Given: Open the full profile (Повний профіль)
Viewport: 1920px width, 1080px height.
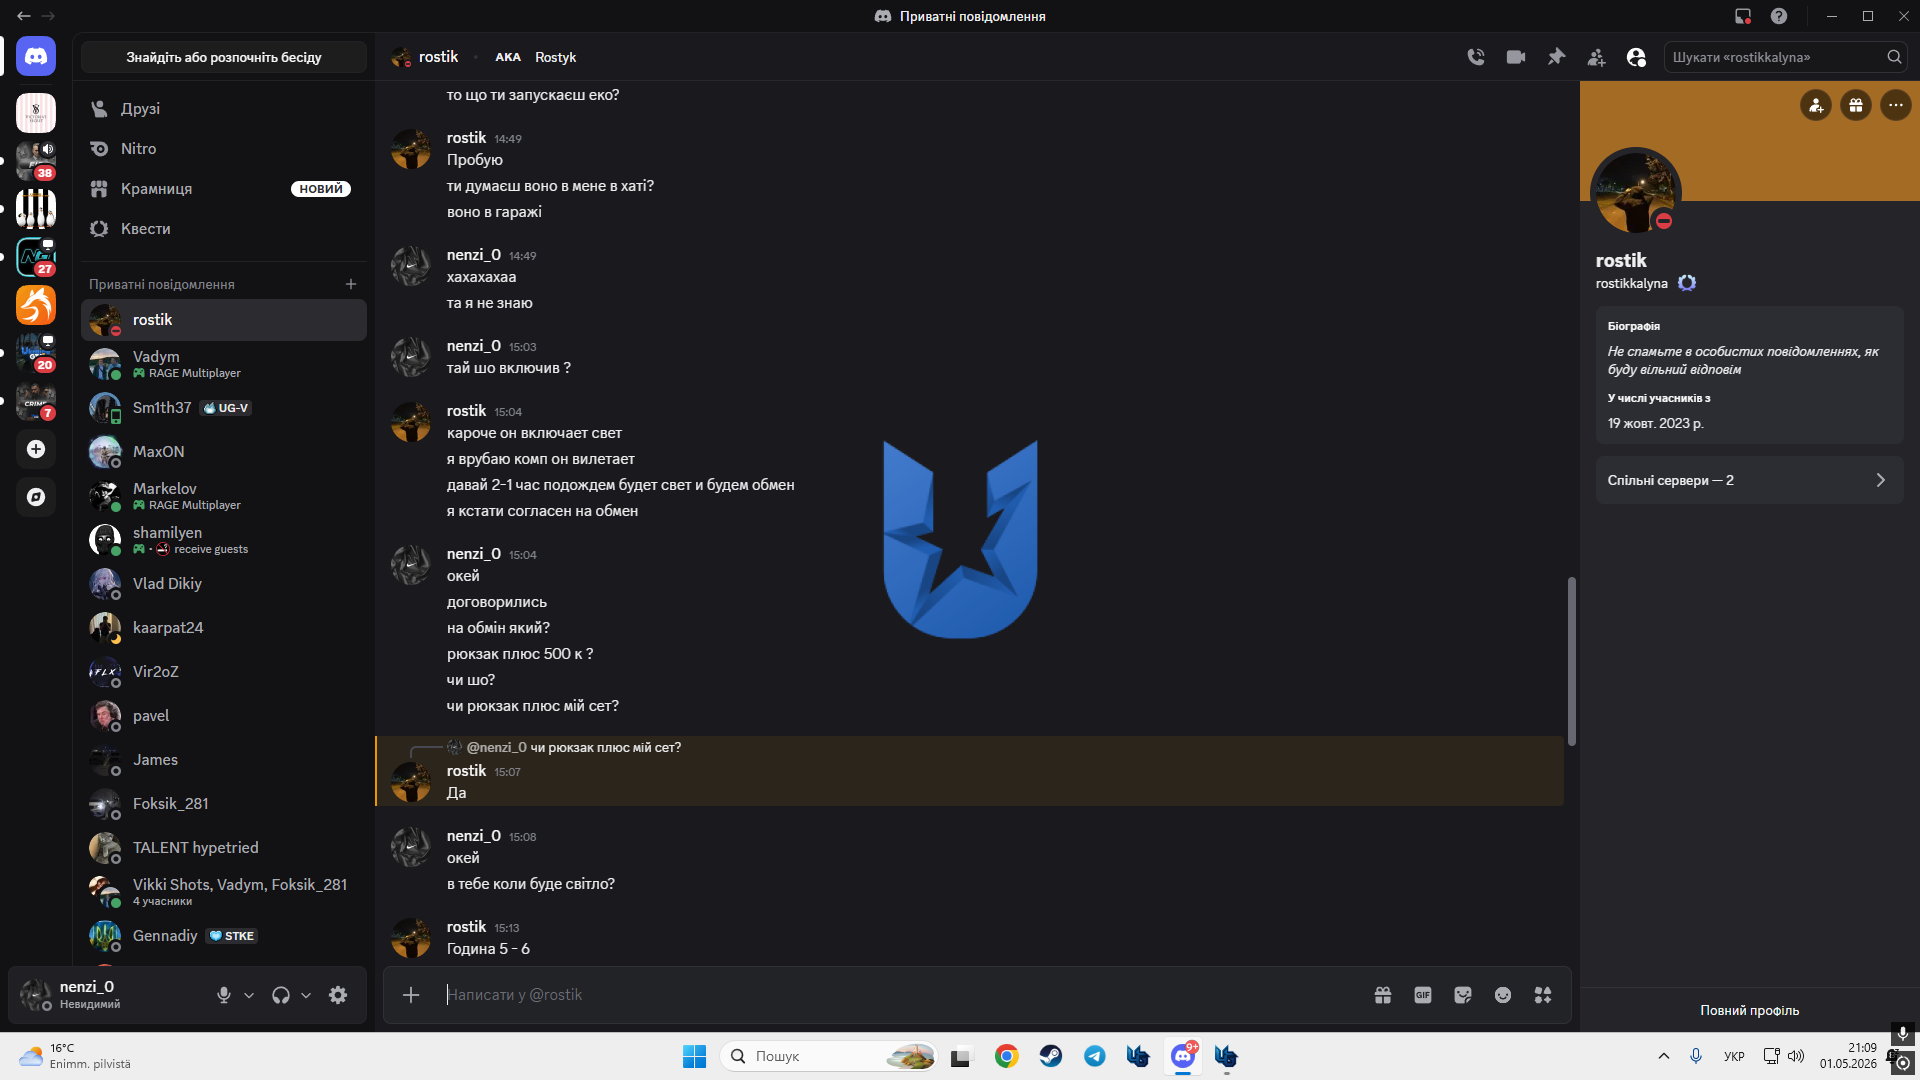Looking at the screenshot, I should pyautogui.click(x=1750, y=1011).
